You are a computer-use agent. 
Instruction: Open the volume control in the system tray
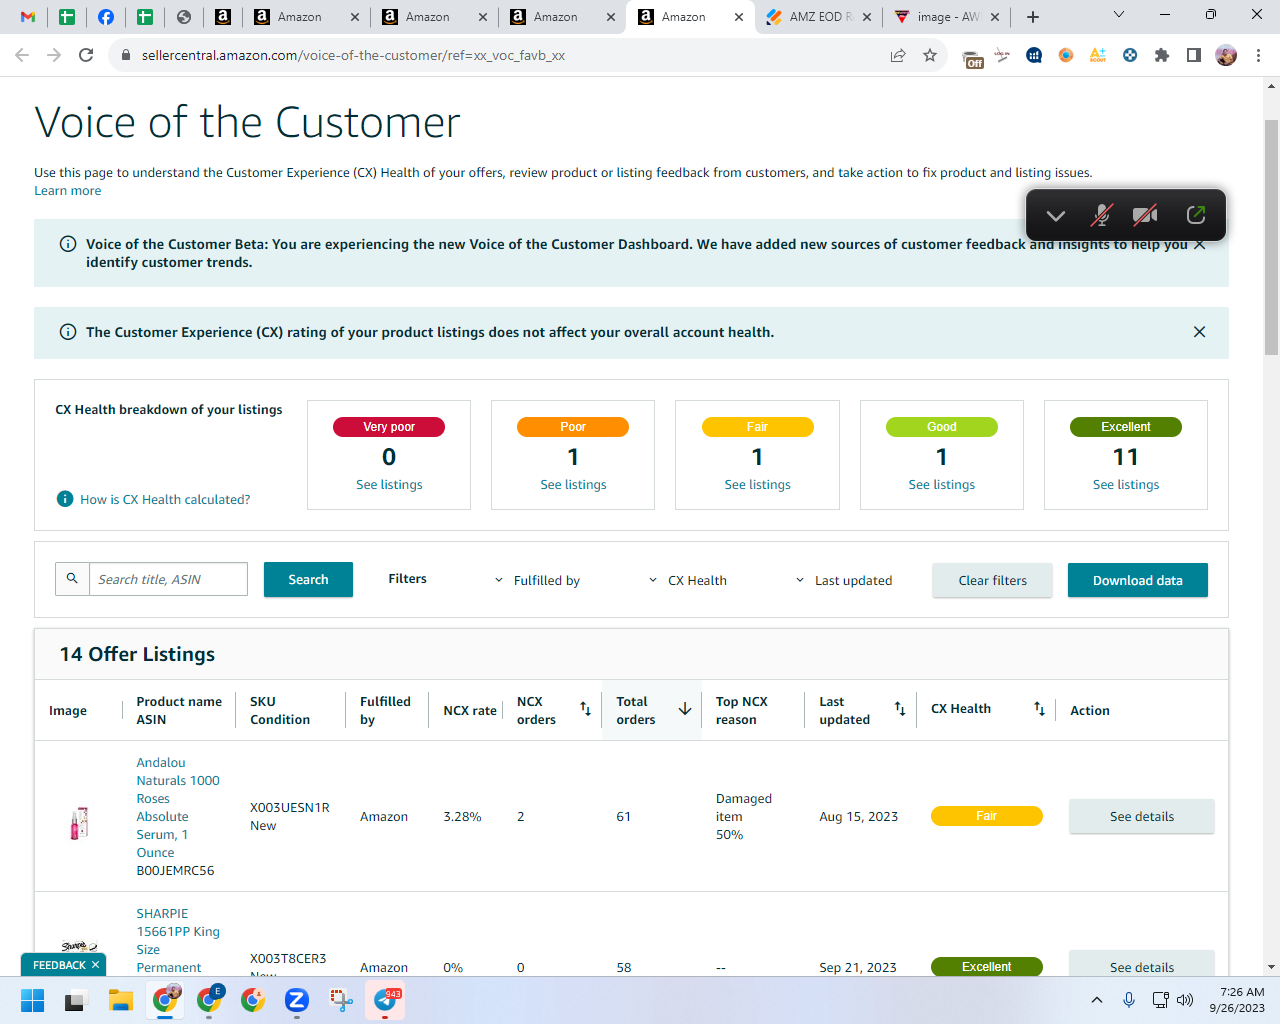[1185, 1000]
